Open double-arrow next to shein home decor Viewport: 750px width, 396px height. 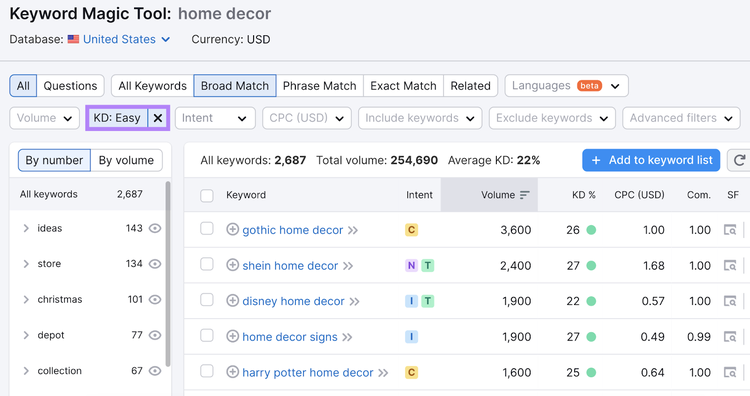pos(348,266)
